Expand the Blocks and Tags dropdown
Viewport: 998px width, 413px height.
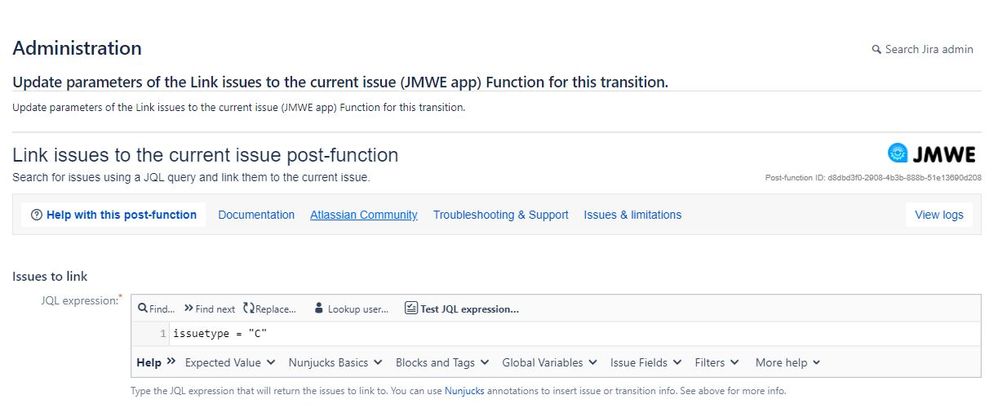[x=442, y=362]
